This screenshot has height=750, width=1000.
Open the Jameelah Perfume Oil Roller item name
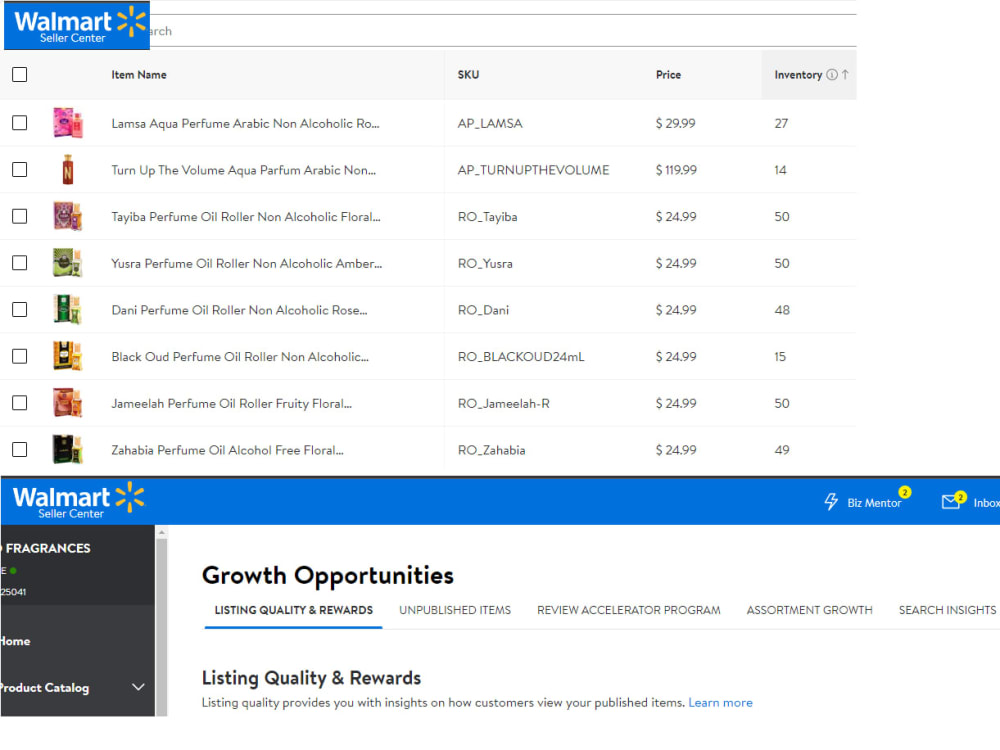pyautogui.click(x=231, y=403)
